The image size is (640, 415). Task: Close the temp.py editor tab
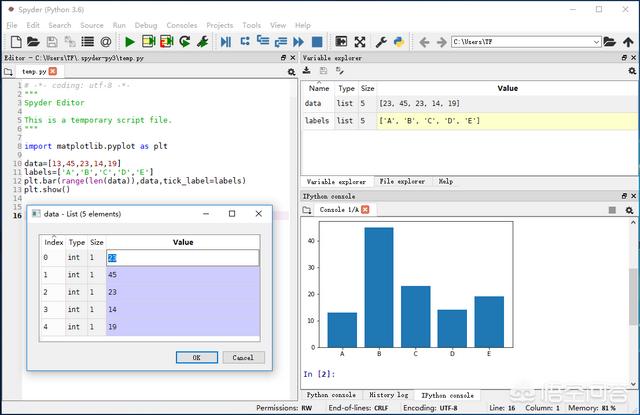click(x=53, y=71)
